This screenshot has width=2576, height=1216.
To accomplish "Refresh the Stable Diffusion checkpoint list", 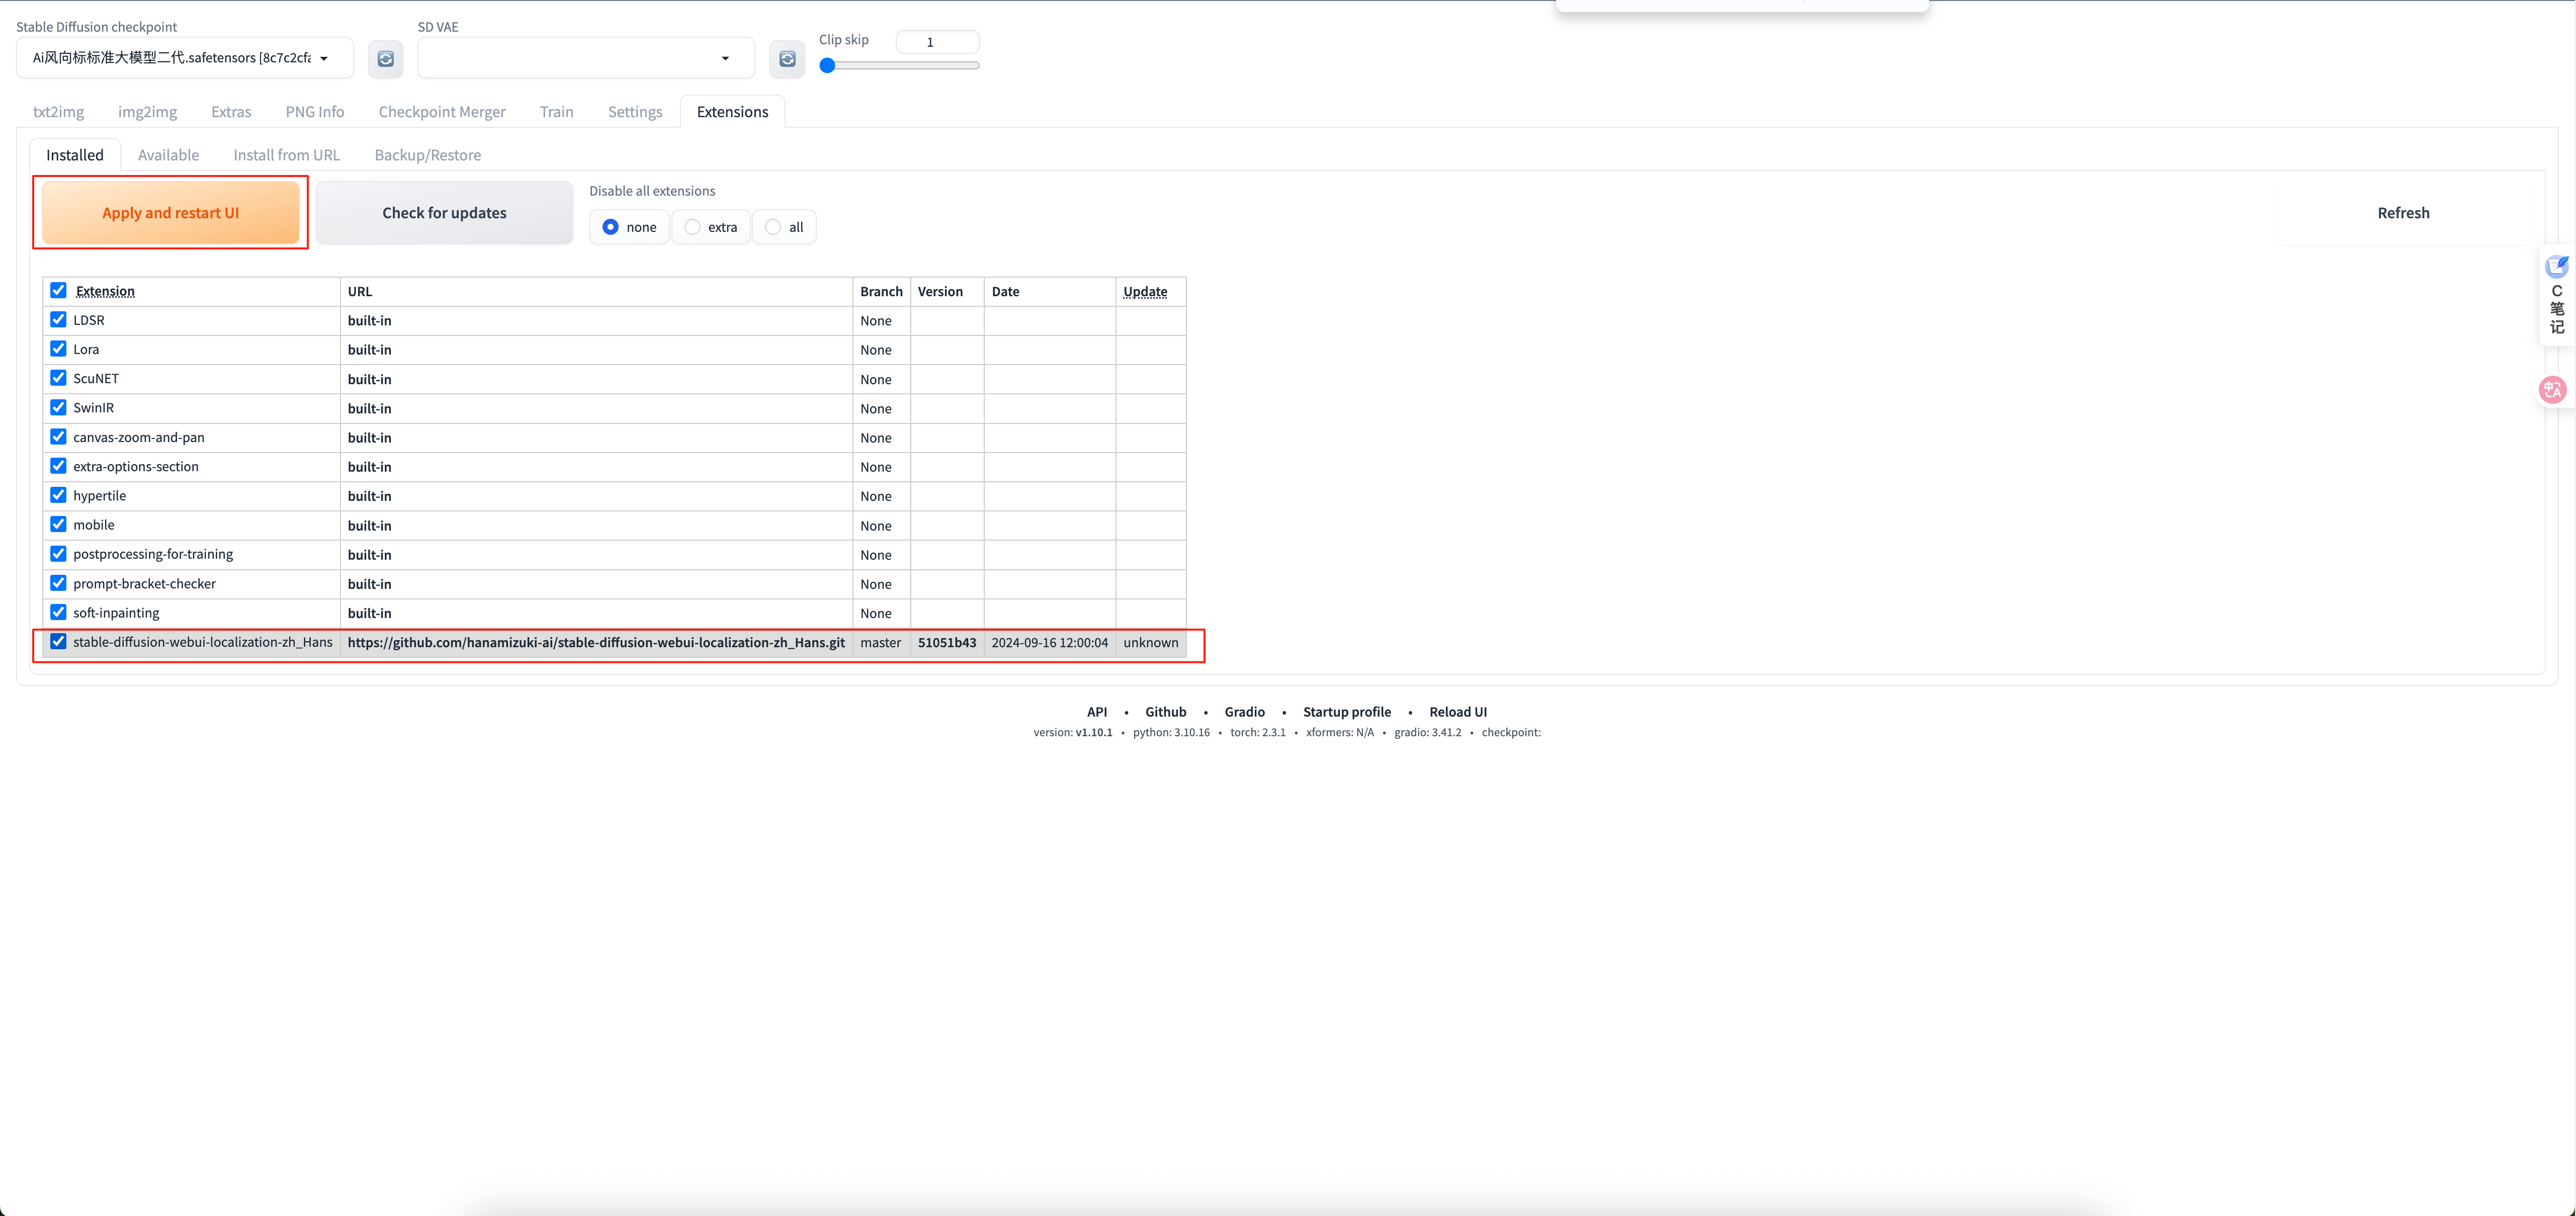I will pos(385,59).
